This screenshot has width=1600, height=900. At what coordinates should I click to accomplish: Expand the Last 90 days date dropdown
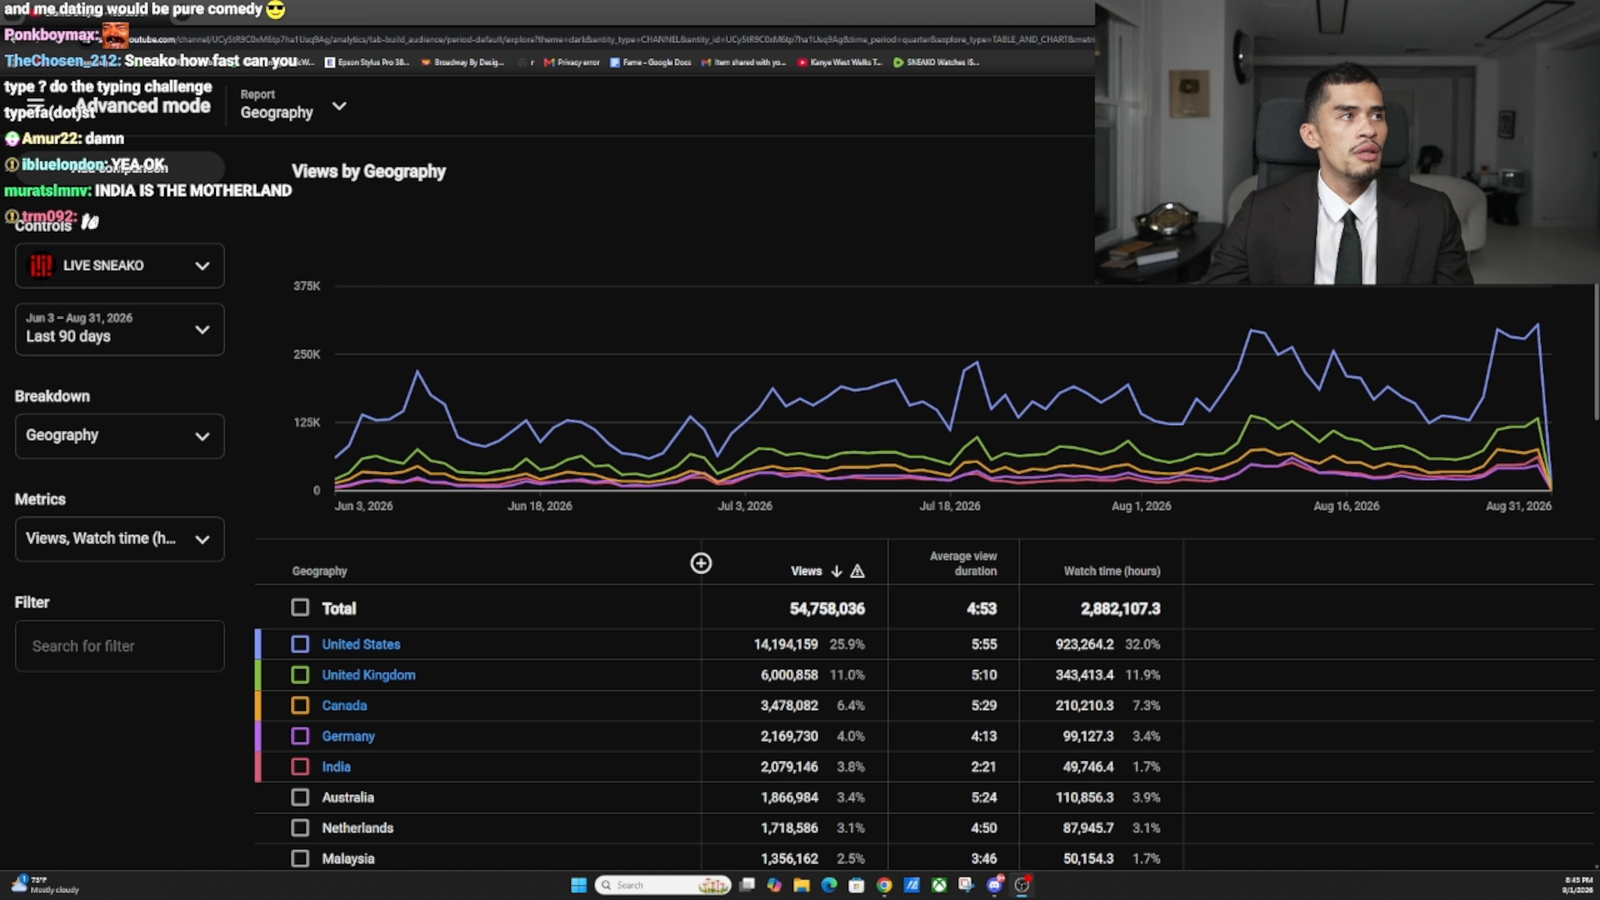point(120,329)
